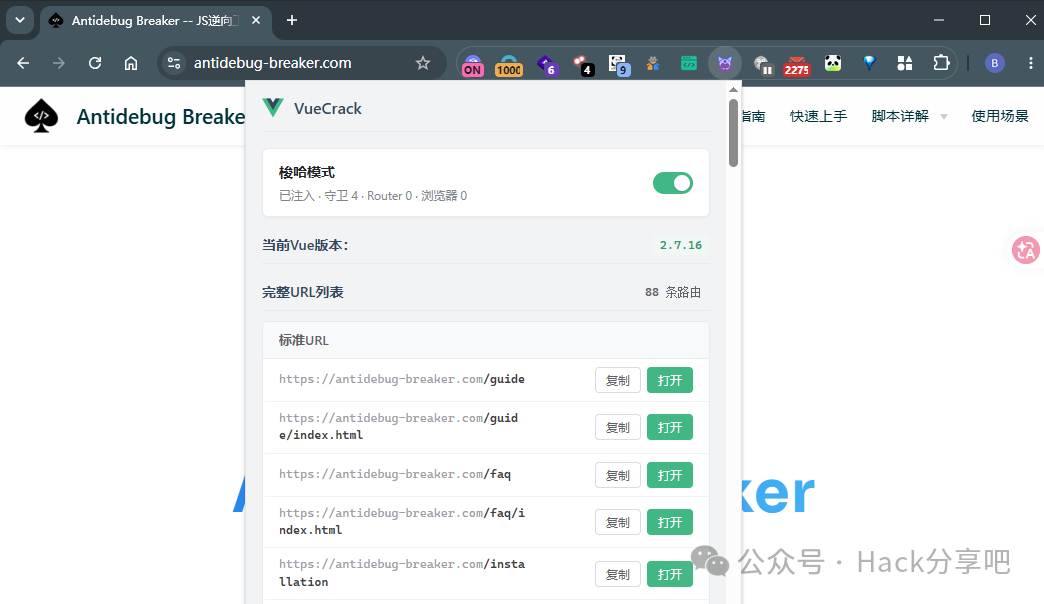Click the highlighted purple cat extension icon
The height and width of the screenshot is (604, 1044).
(x=724, y=63)
